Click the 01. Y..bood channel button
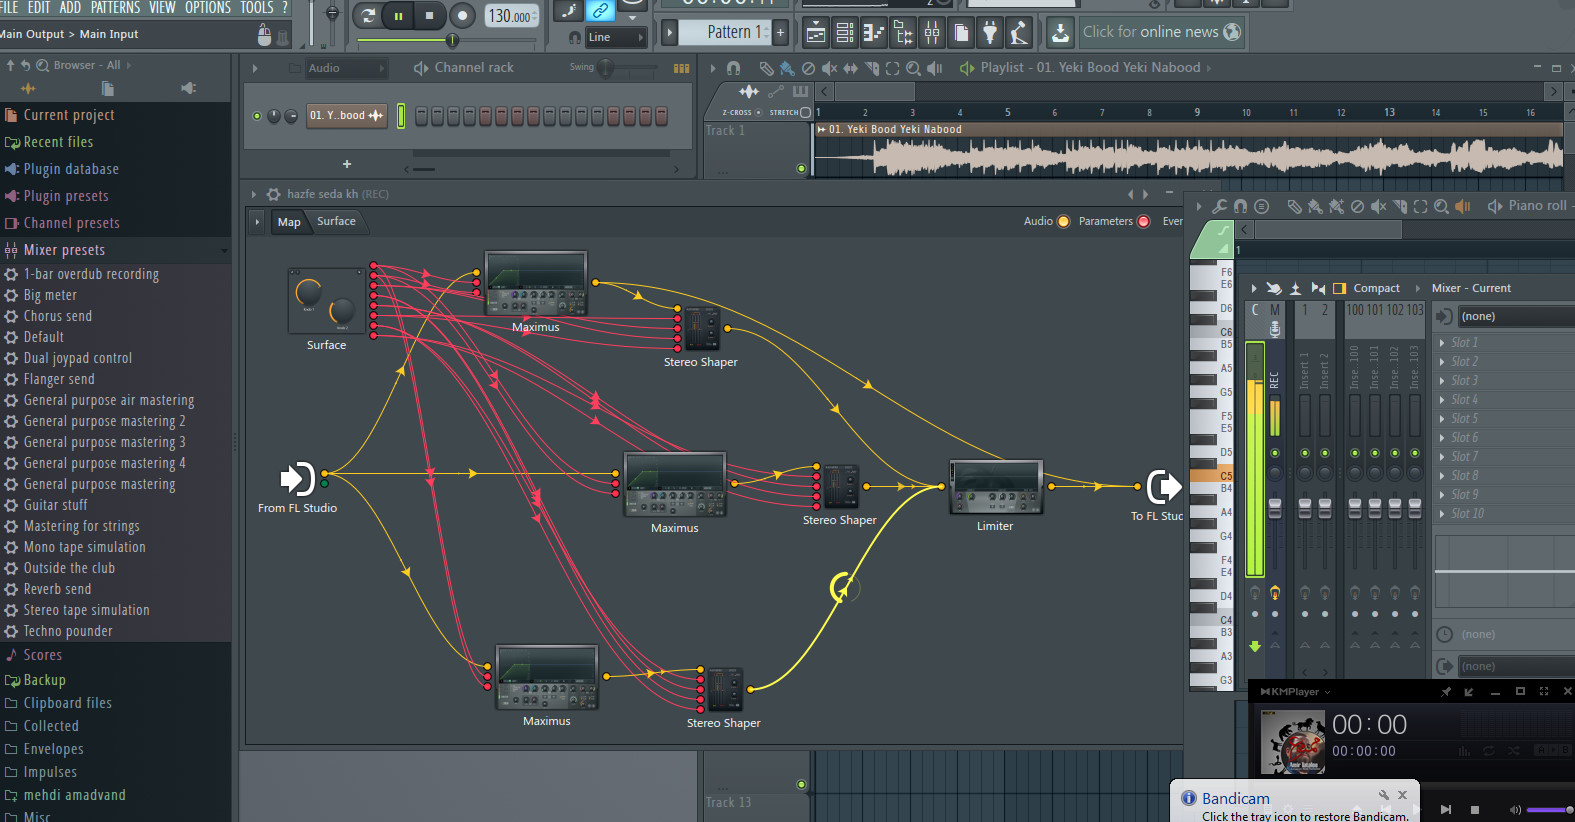 point(346,116)
